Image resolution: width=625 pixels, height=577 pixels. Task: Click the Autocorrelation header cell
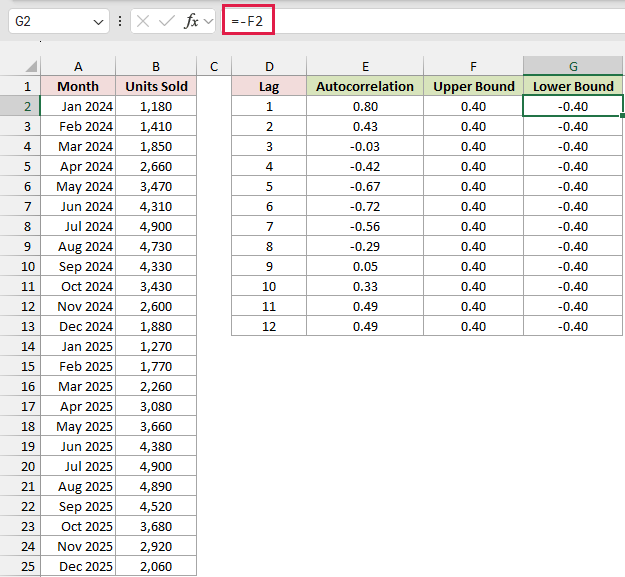365,86
